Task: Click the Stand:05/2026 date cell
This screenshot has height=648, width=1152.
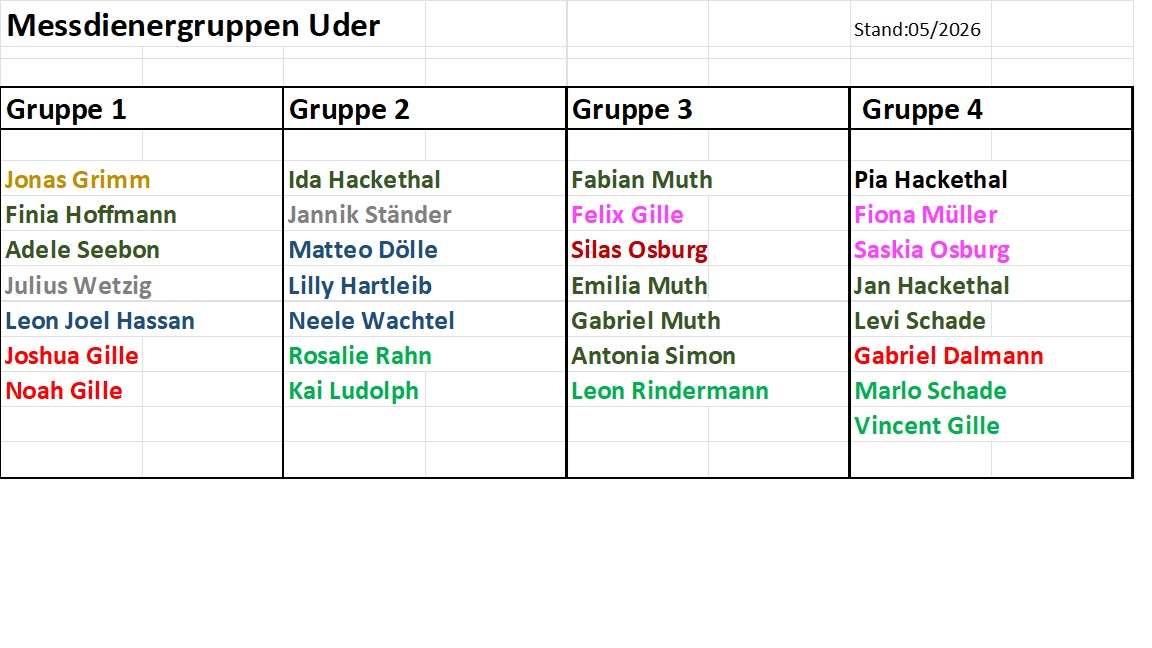Action: (x=917, y=29)
